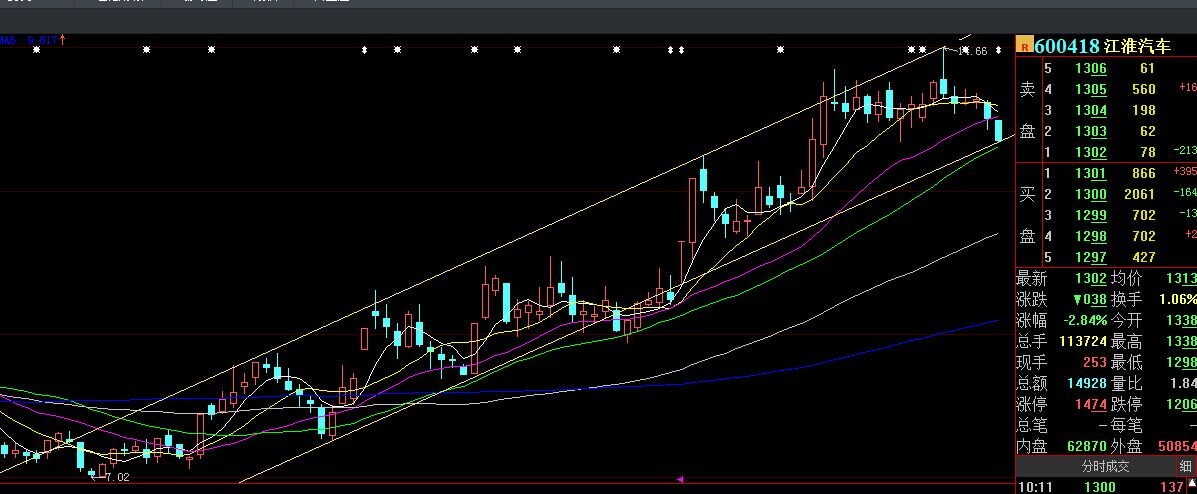Open the 细 detail button

coord(1185,466)
